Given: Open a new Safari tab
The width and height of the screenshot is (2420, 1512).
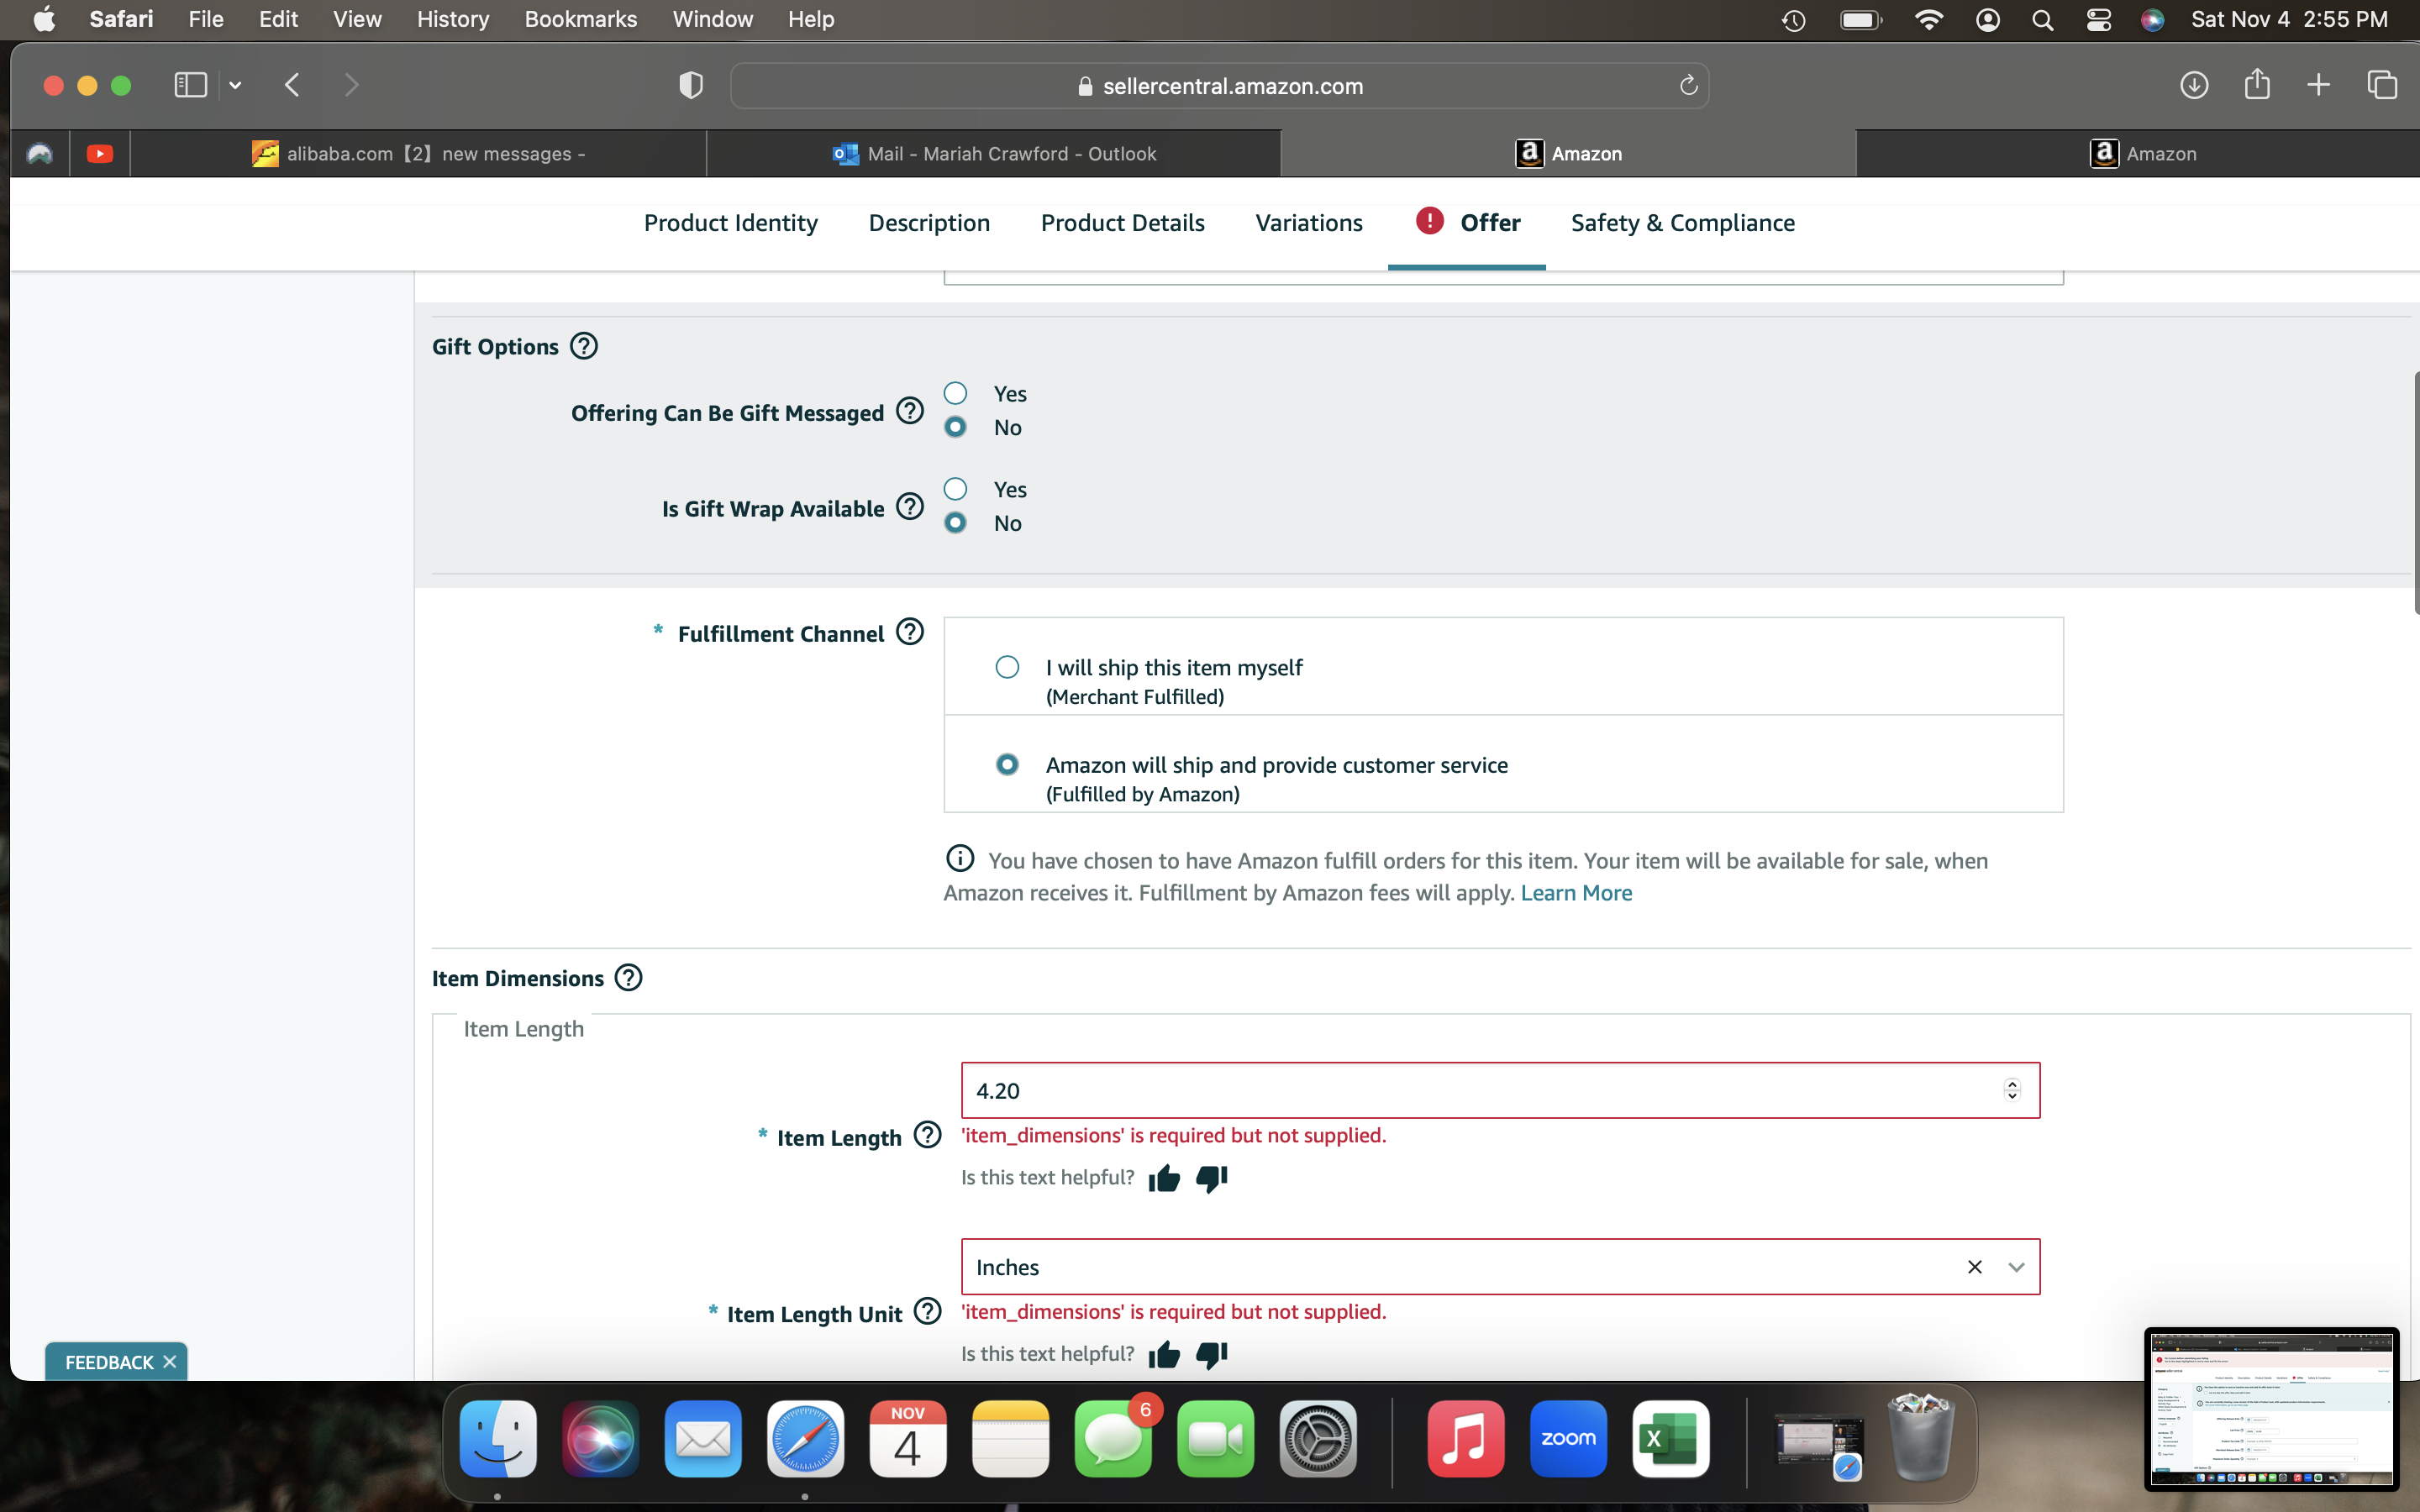Looking at the screenshot, I should [x=2318, y=85].
